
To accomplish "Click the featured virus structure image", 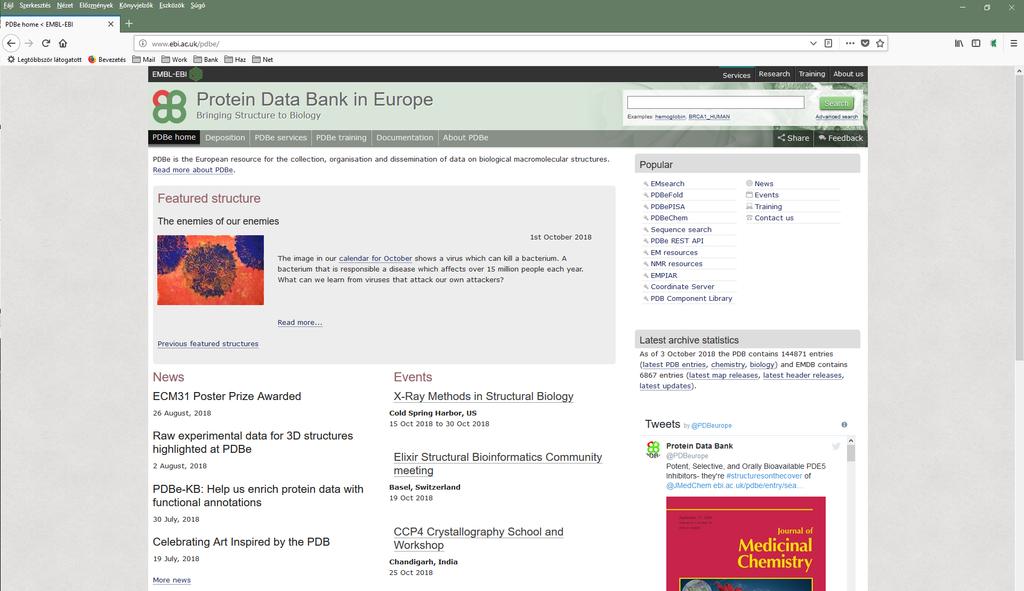I will pyautogui.click(x=210, y=270).
